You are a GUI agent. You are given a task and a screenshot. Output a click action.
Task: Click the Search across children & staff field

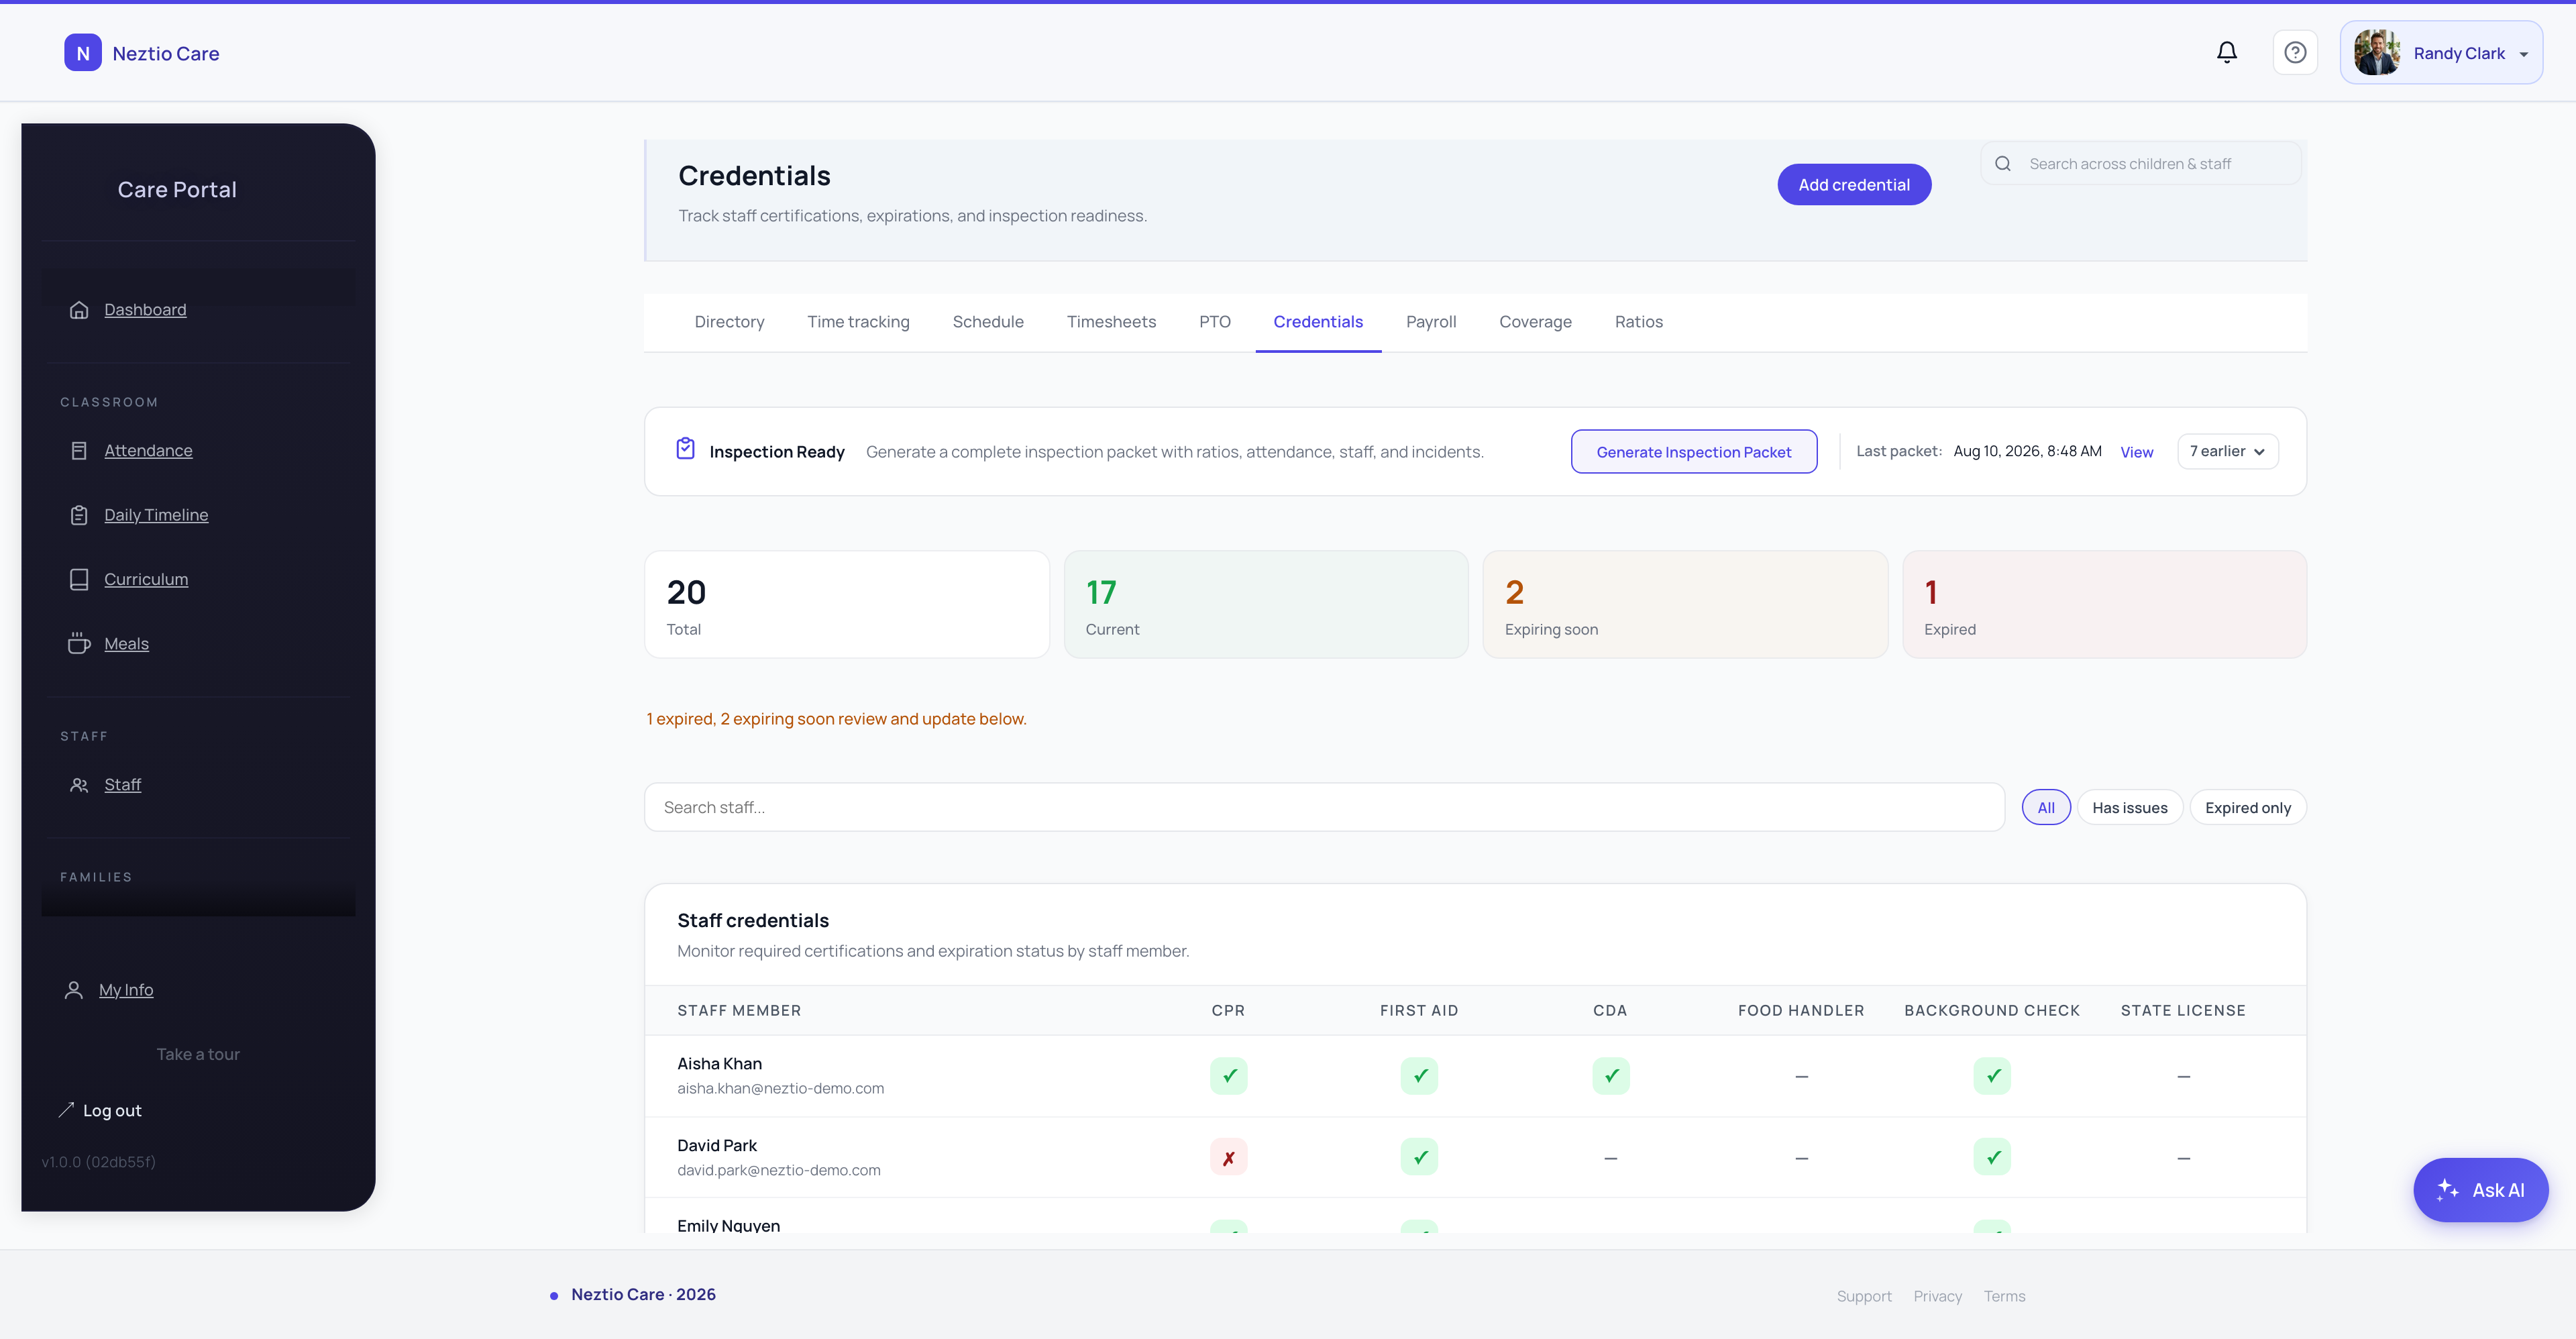2141,164
